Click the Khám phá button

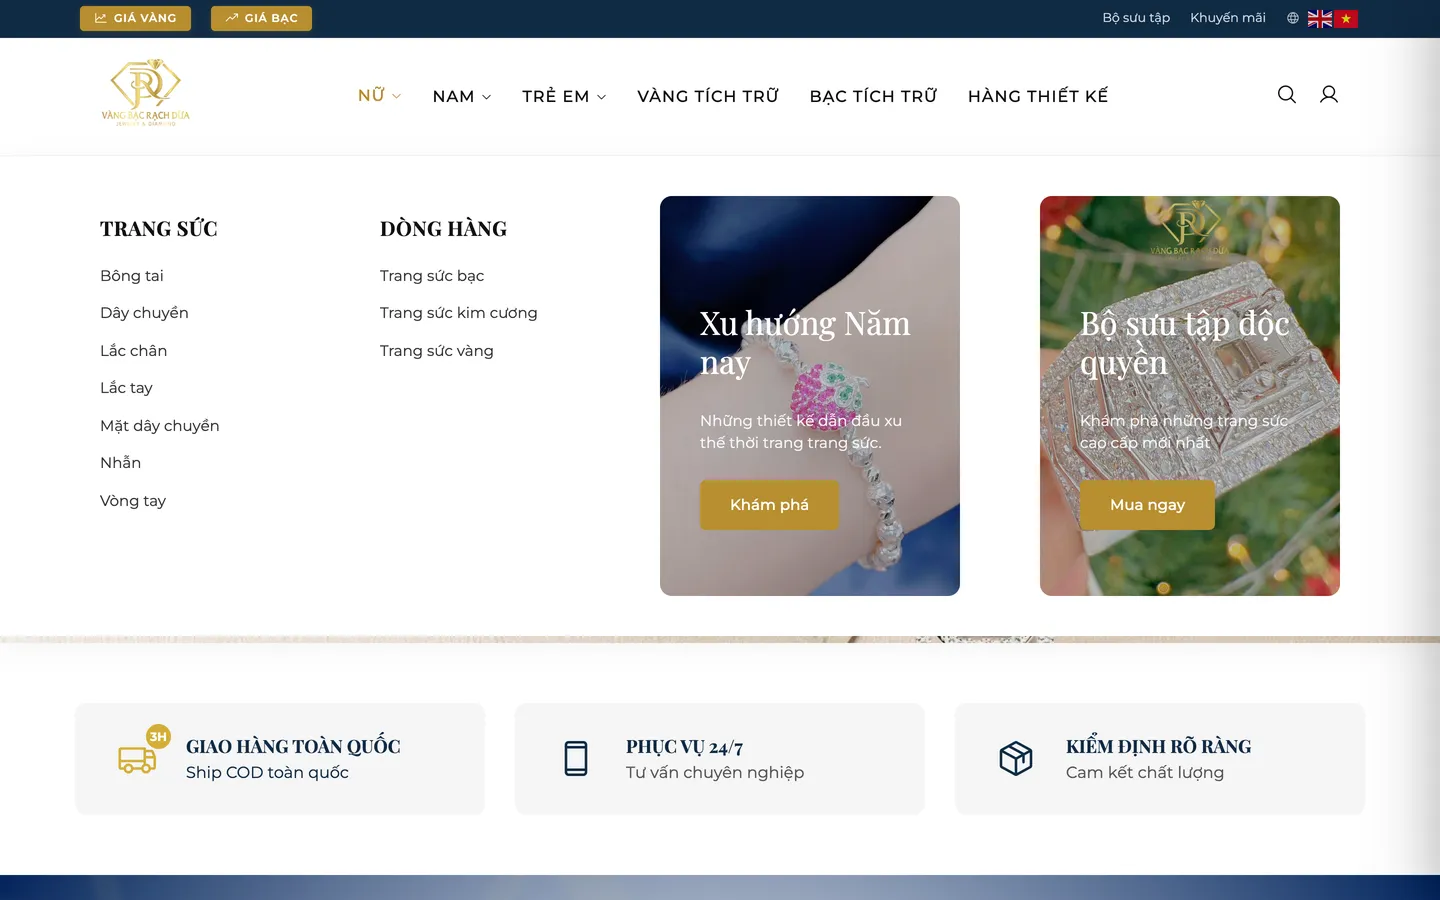[x=769, y=505]
